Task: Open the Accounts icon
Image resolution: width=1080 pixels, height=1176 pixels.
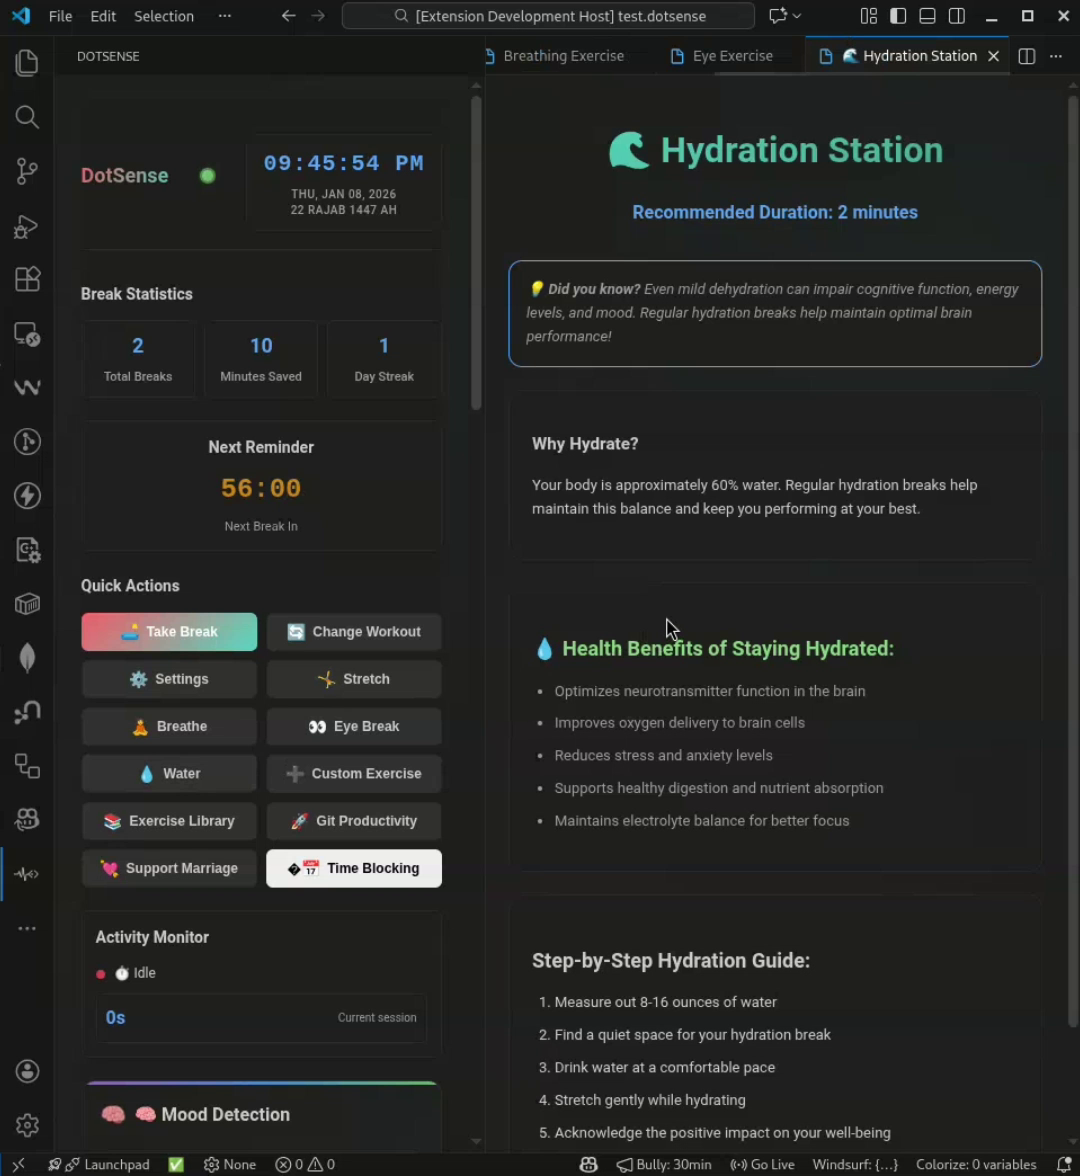Action: (x=27, y=1071)
